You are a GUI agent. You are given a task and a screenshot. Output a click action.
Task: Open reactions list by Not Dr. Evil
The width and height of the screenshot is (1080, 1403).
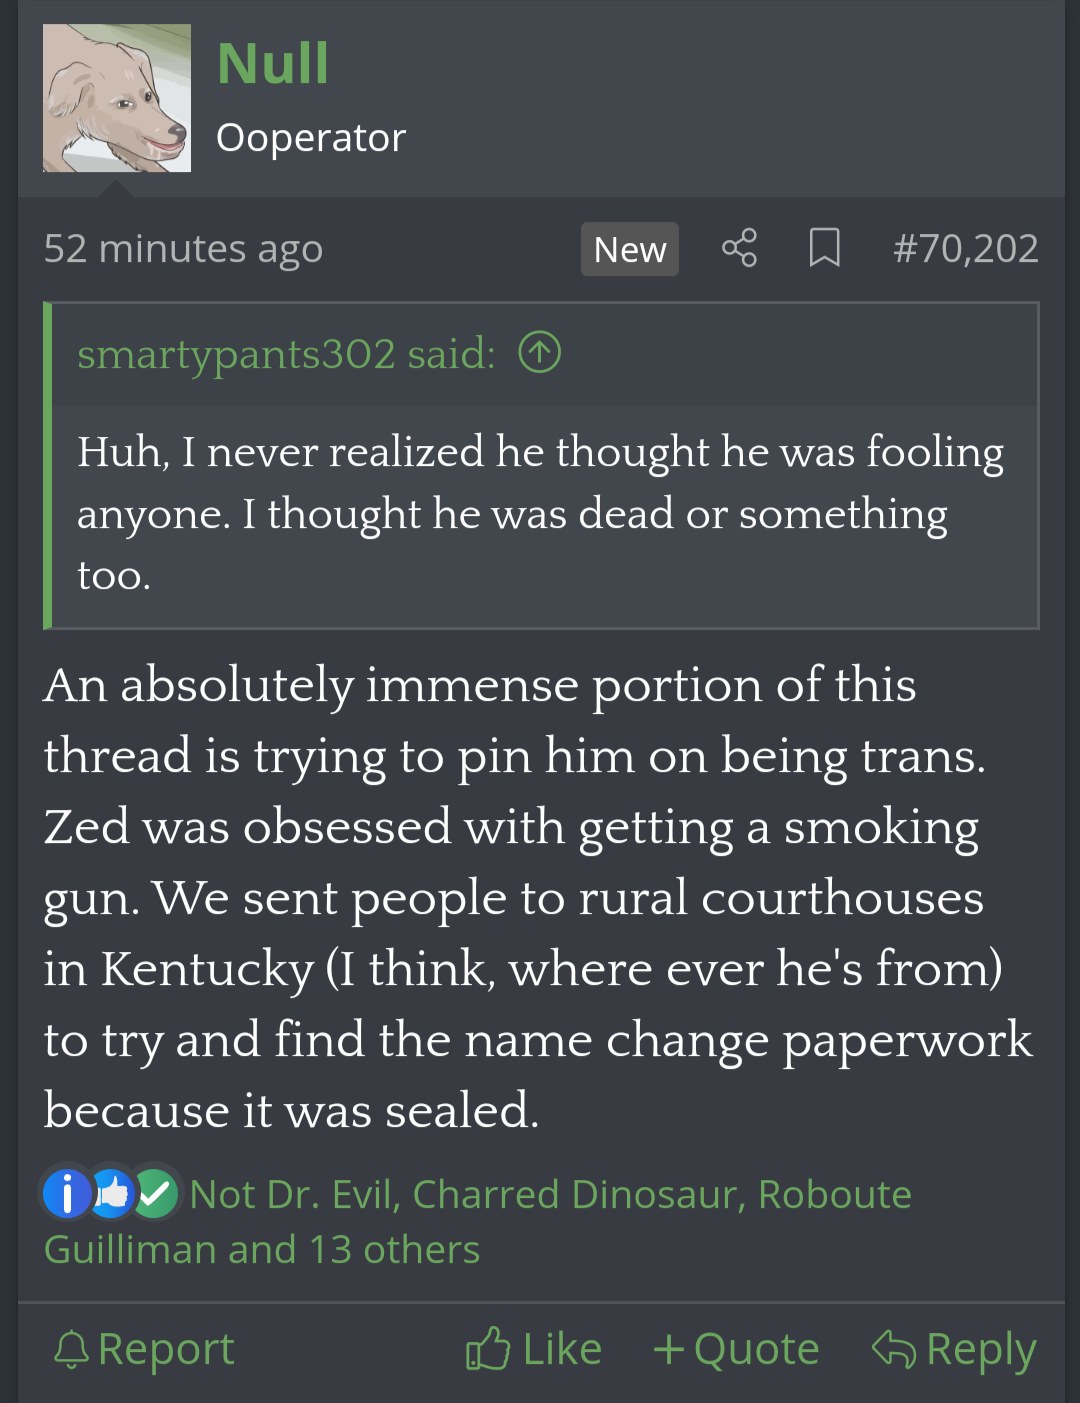click(x=294, y=1194)
